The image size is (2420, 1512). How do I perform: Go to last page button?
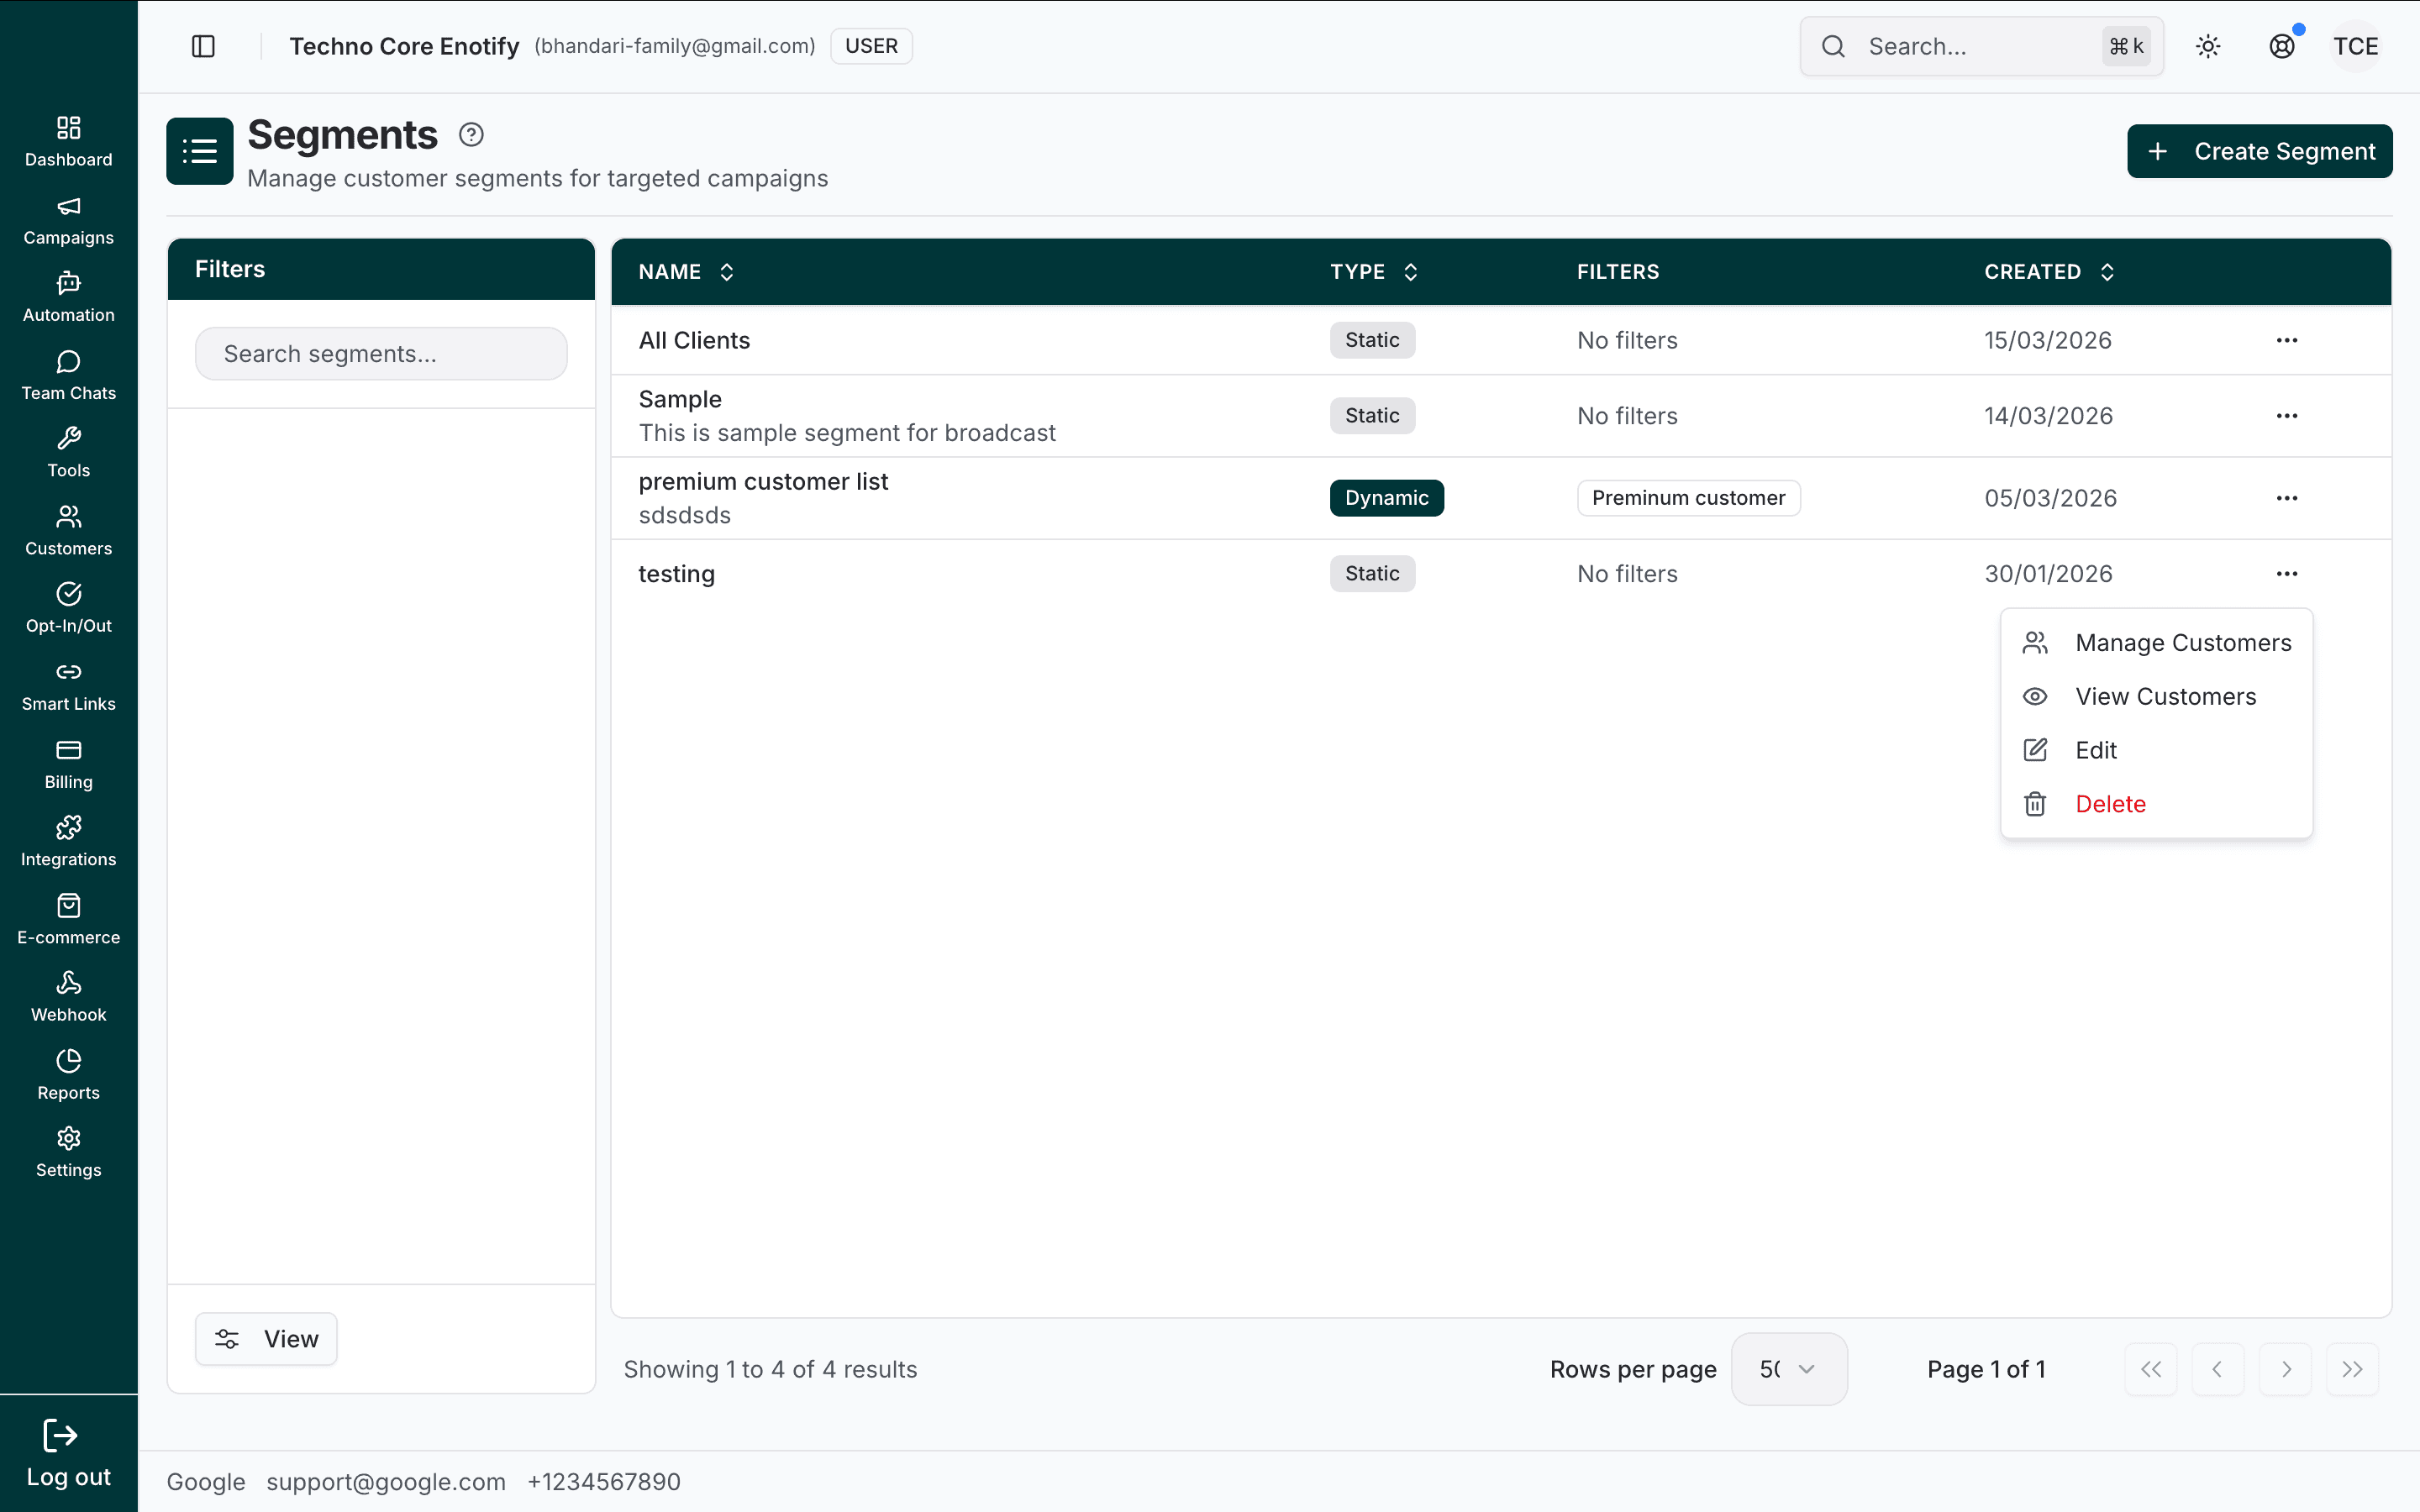pyautogui.click(x=2352, y=1369)
